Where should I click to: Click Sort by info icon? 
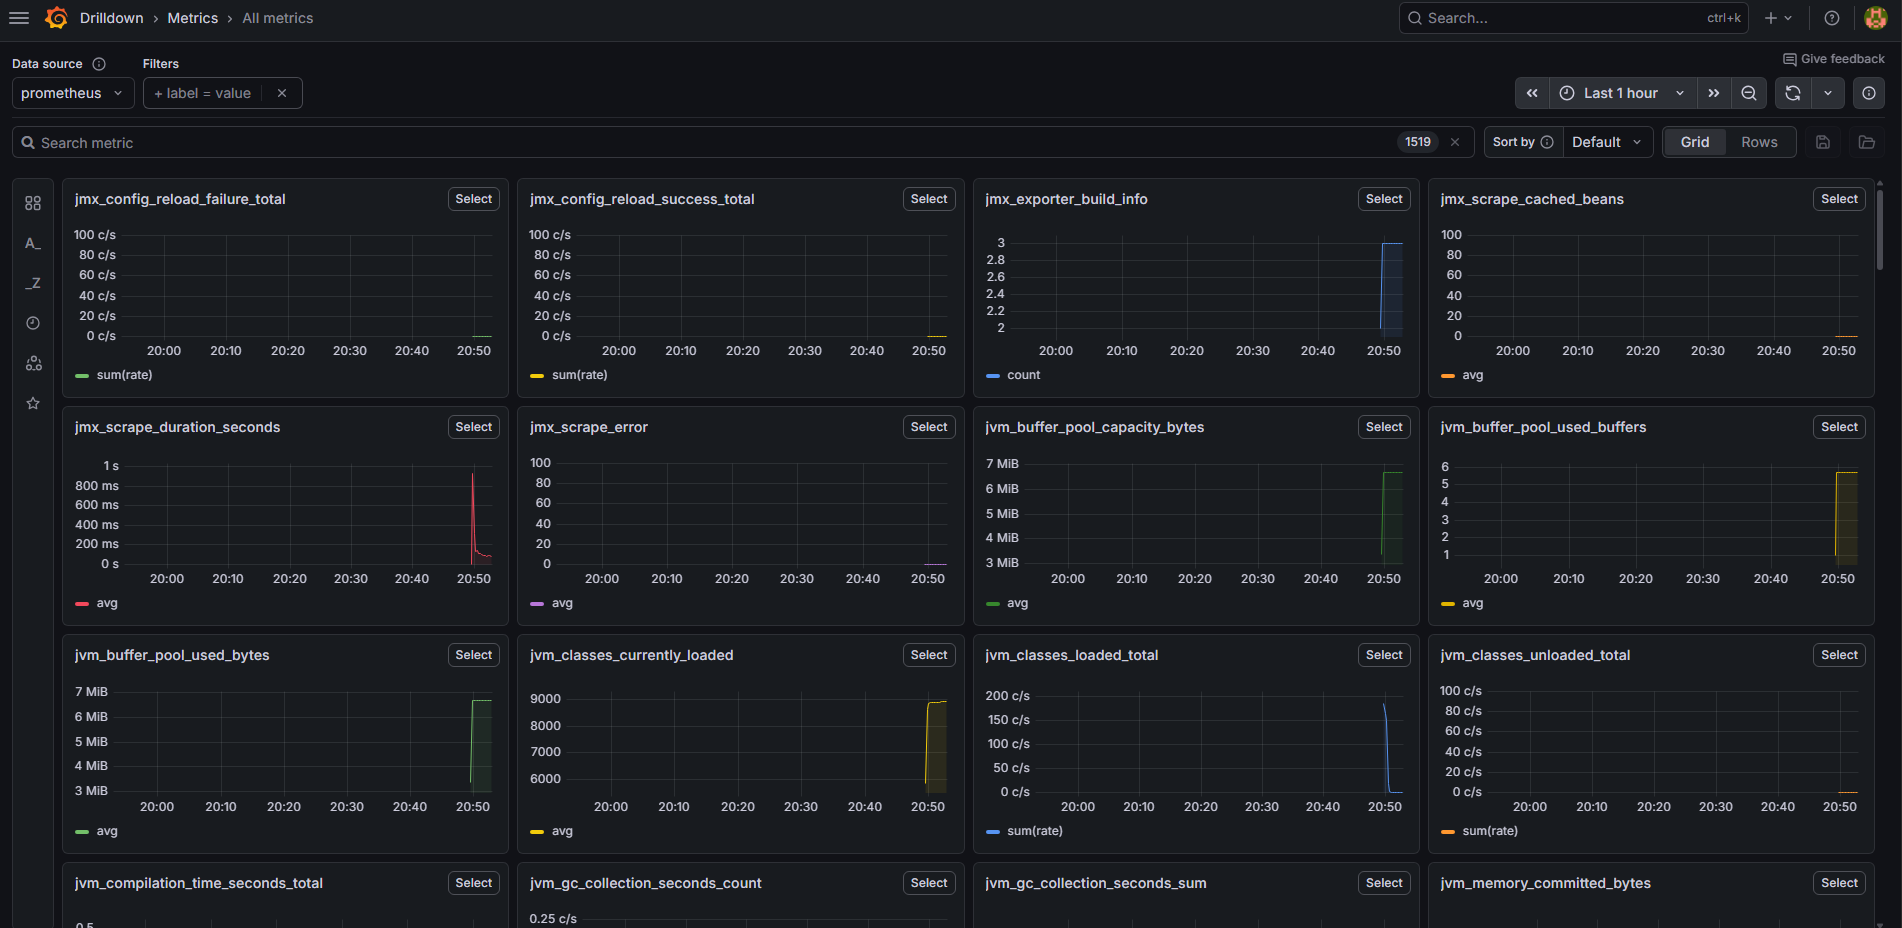tap(1546, 142)
